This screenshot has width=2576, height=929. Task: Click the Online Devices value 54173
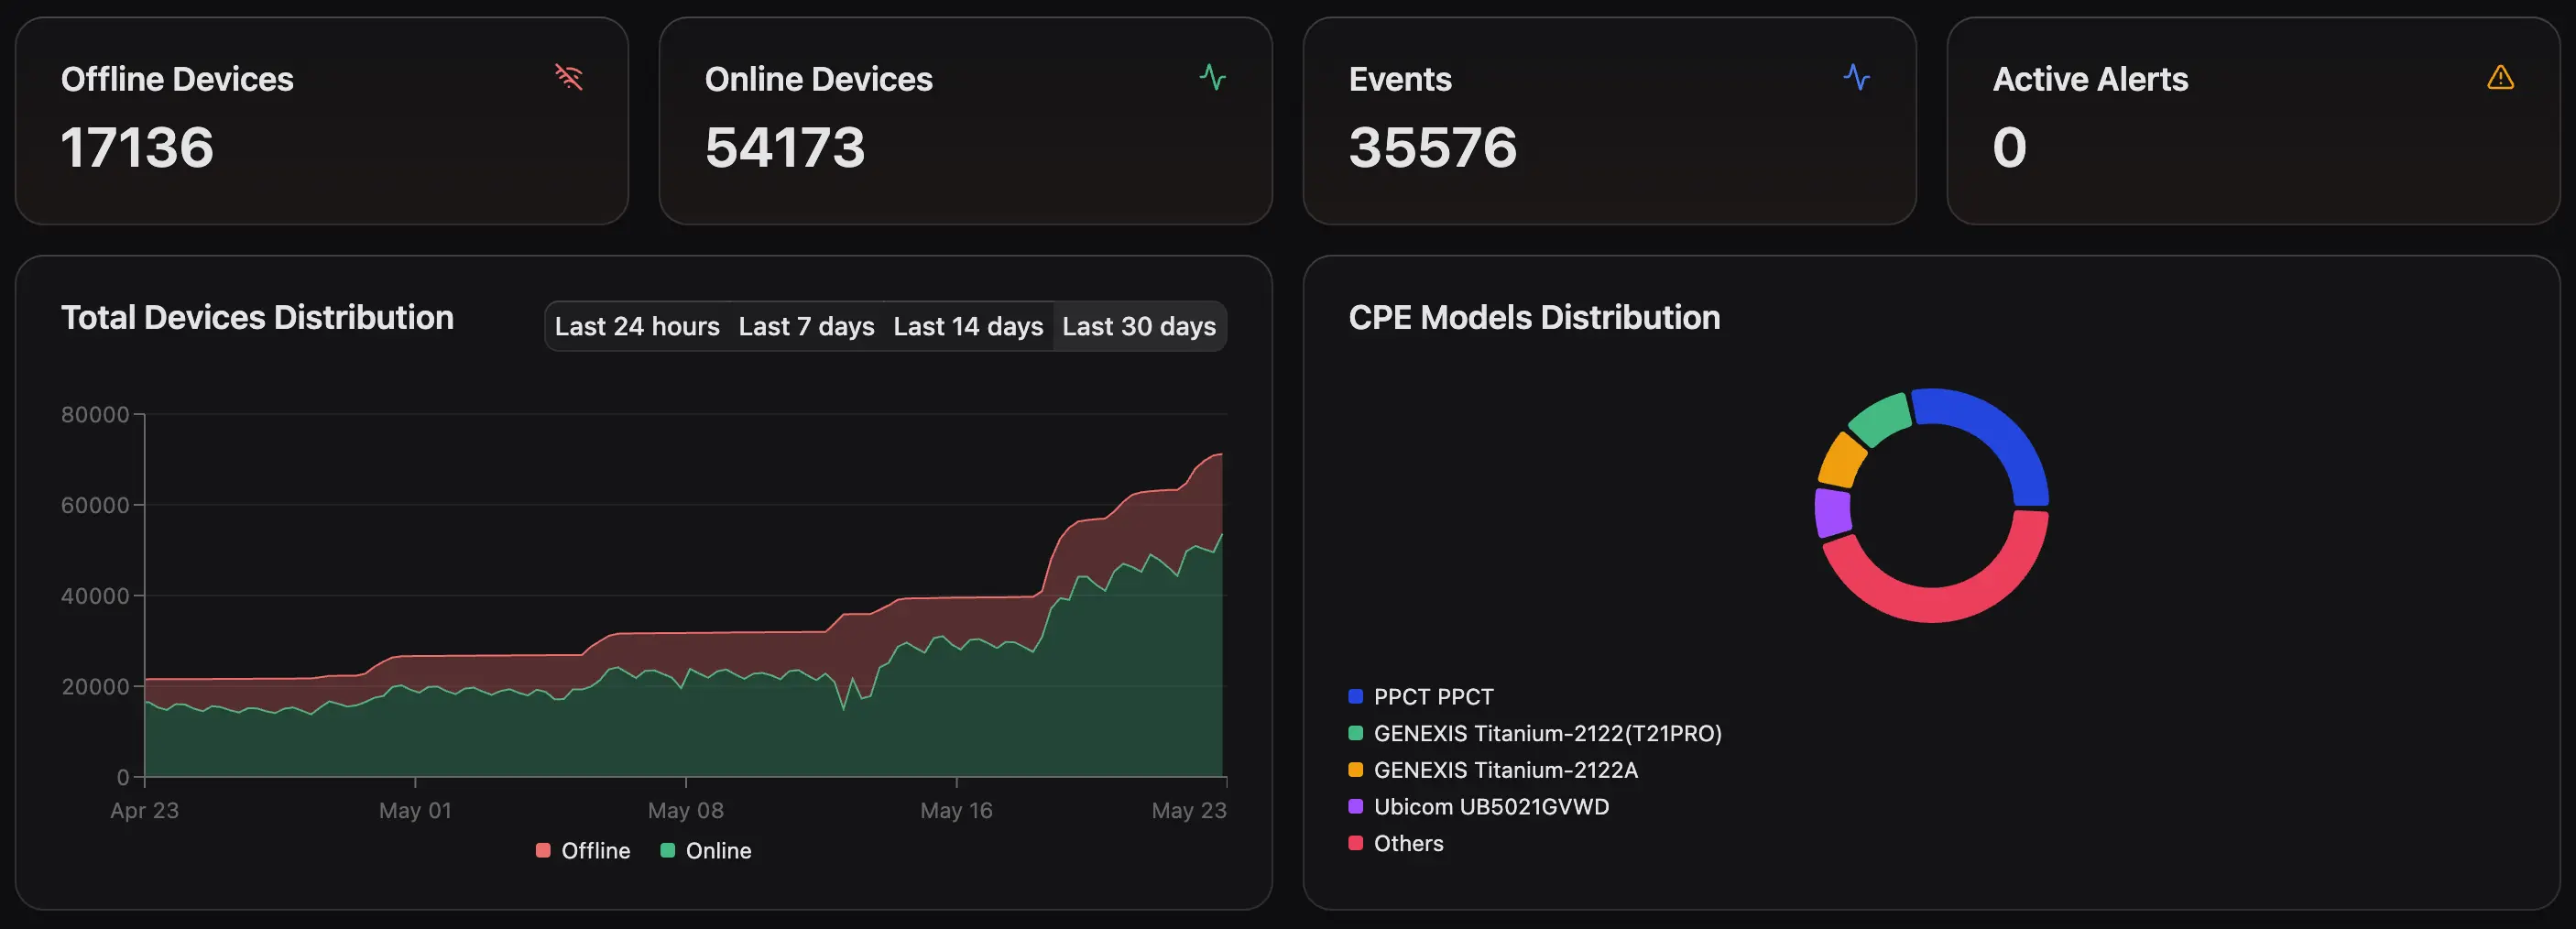(785, 147)
